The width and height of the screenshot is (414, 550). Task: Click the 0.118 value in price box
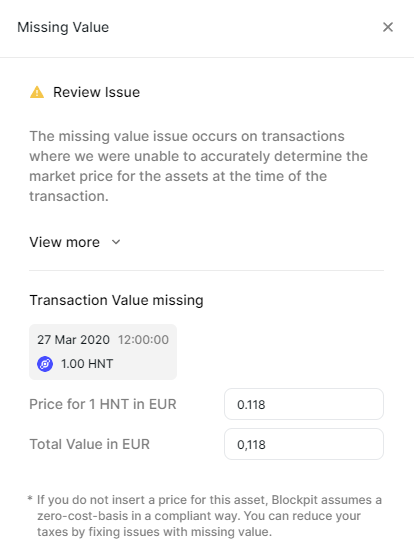coord(251,404)
